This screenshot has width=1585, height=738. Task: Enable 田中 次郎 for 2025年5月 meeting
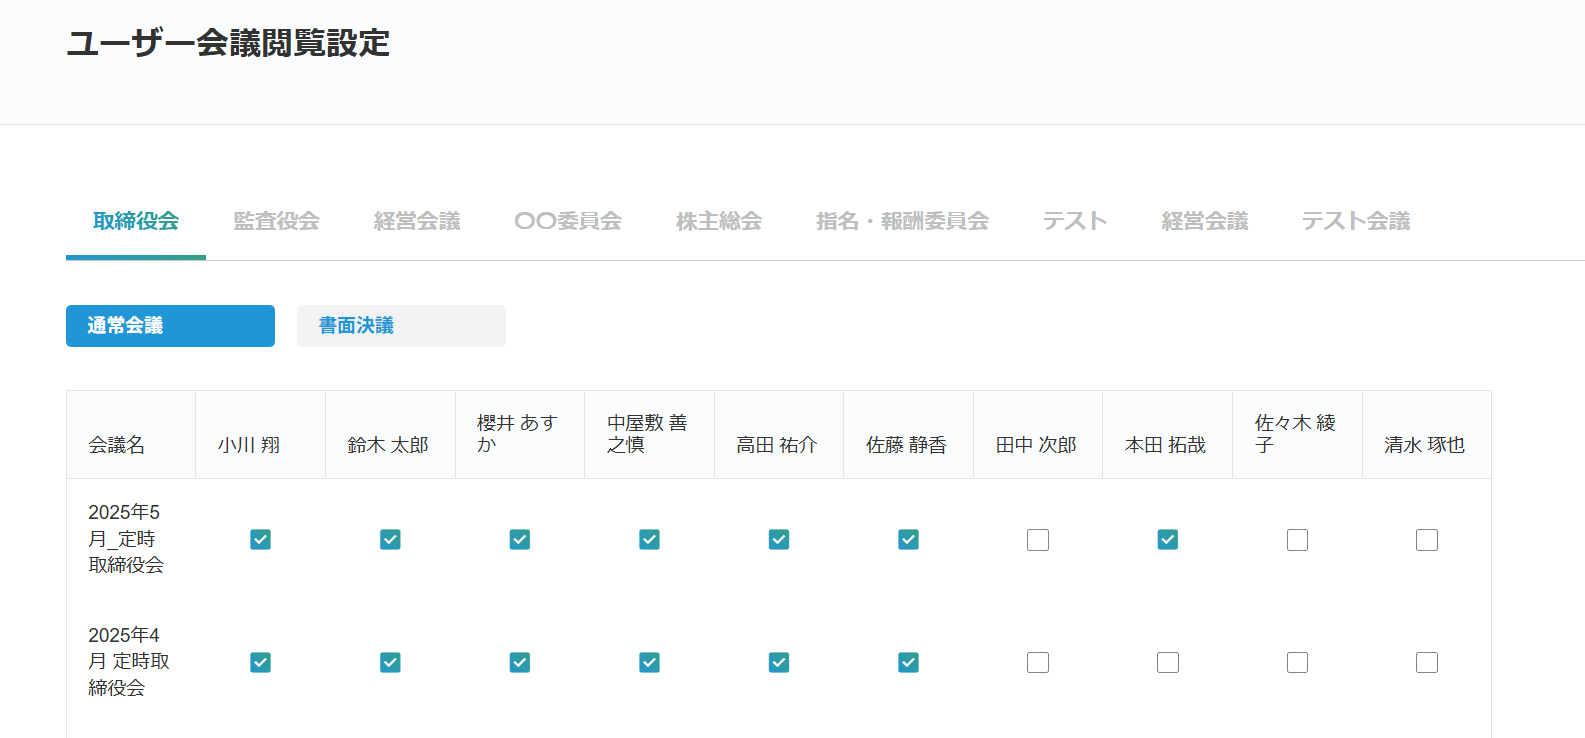pyautogui.click(x=1038, y=540)
